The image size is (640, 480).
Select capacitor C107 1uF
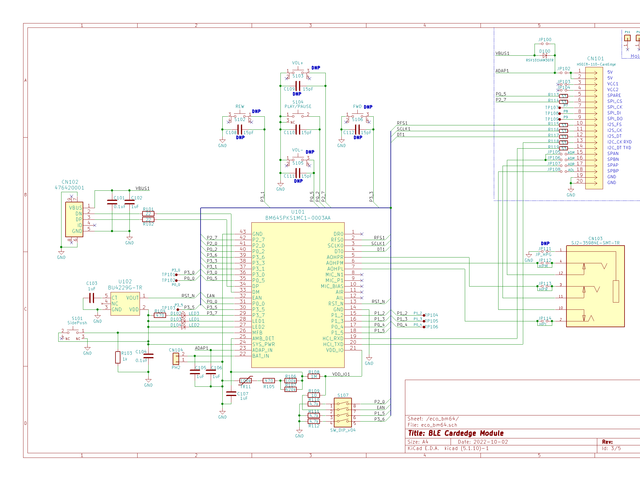tap(231, 393)
